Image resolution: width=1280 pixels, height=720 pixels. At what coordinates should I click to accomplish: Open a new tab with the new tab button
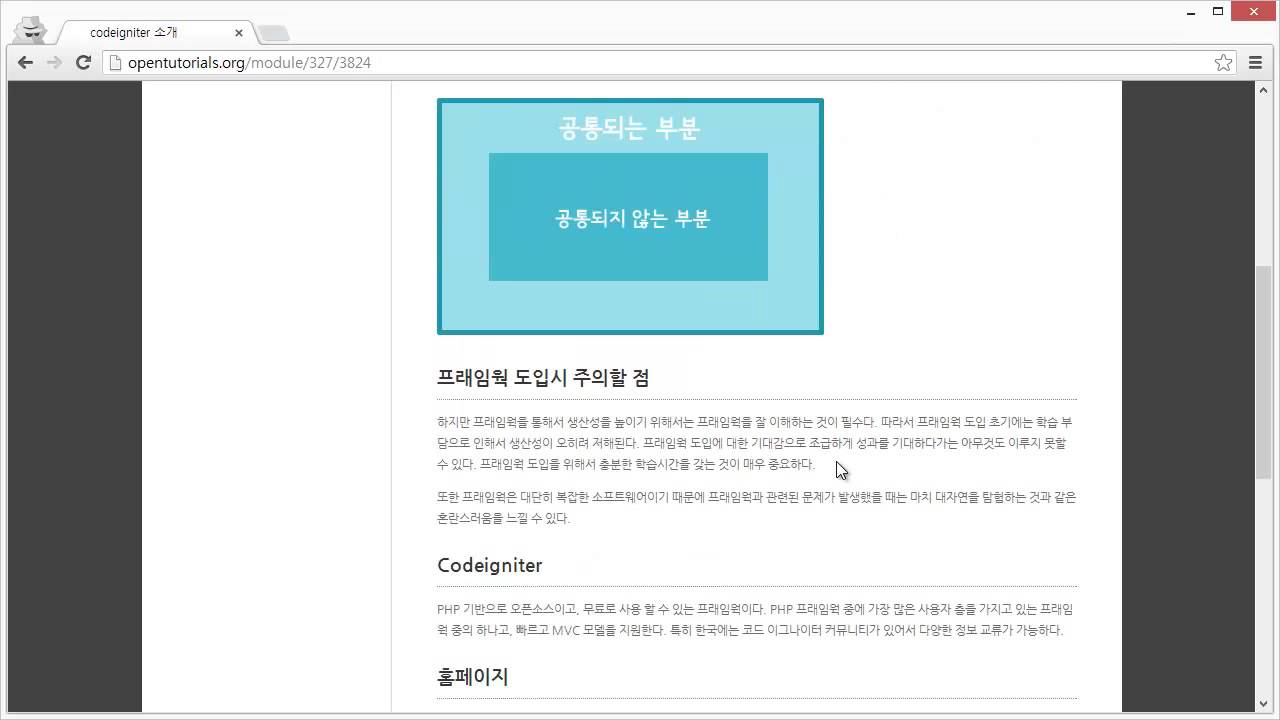273,34
